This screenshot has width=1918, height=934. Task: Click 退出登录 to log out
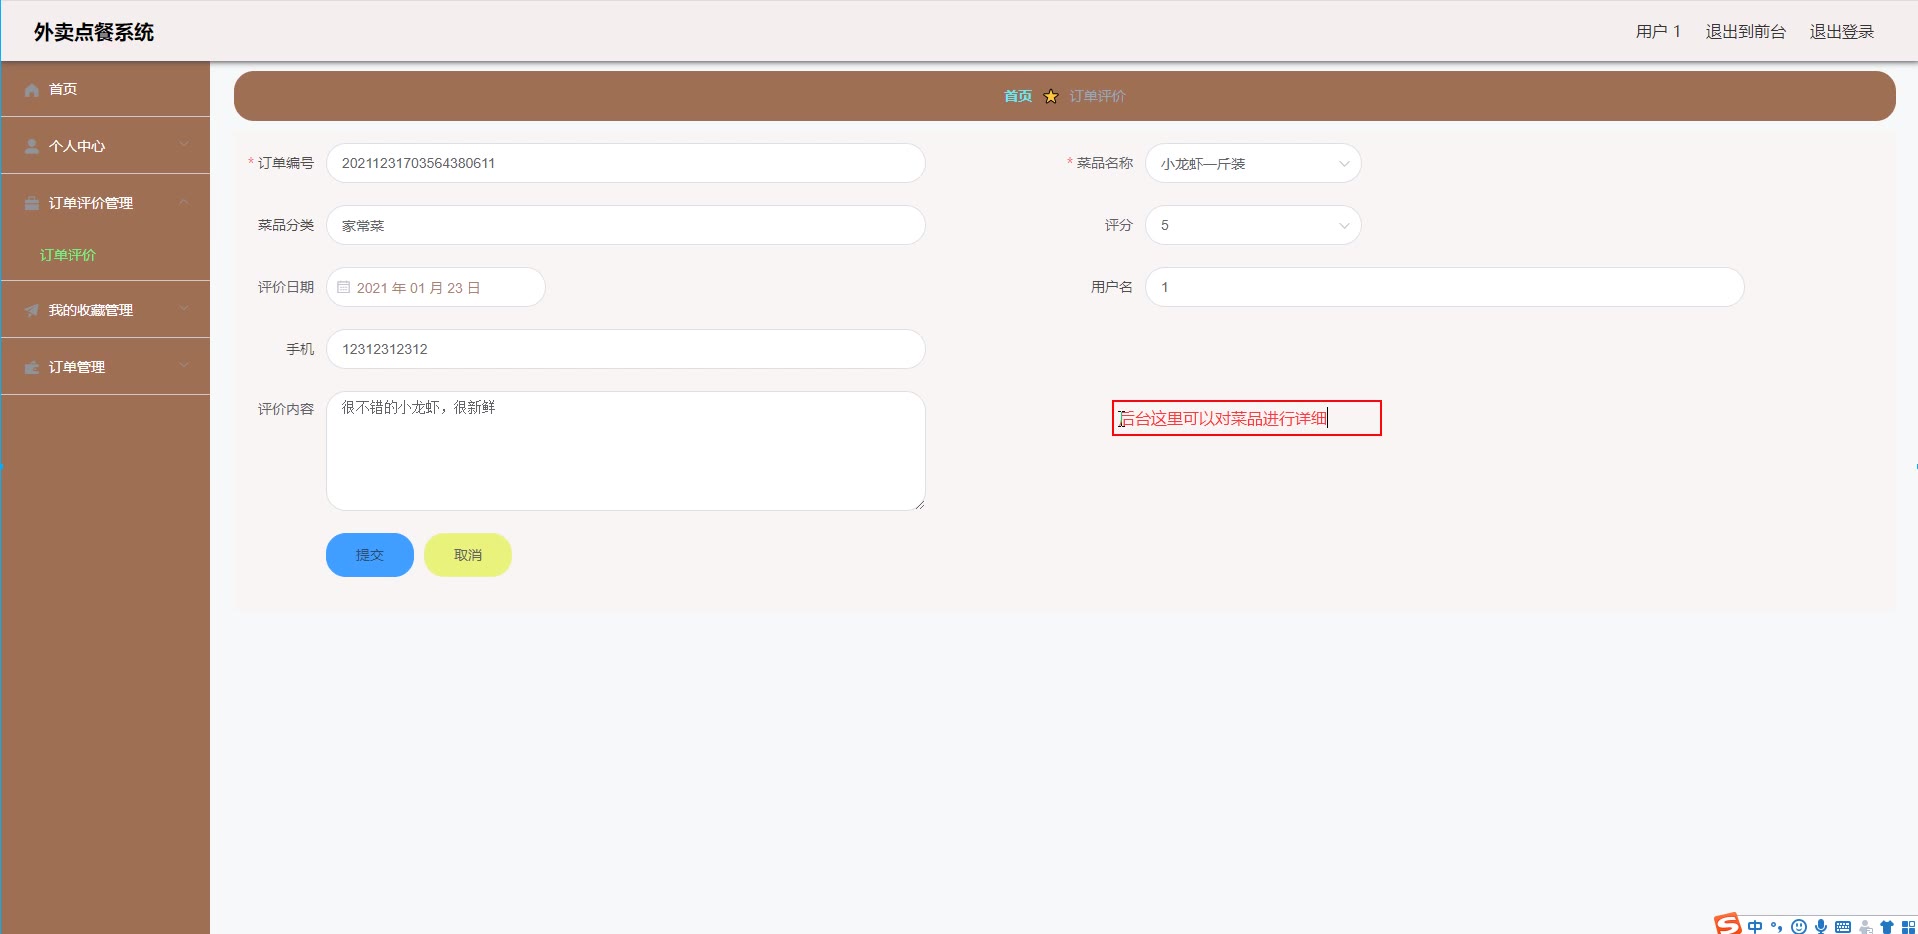pos(1841,32)
